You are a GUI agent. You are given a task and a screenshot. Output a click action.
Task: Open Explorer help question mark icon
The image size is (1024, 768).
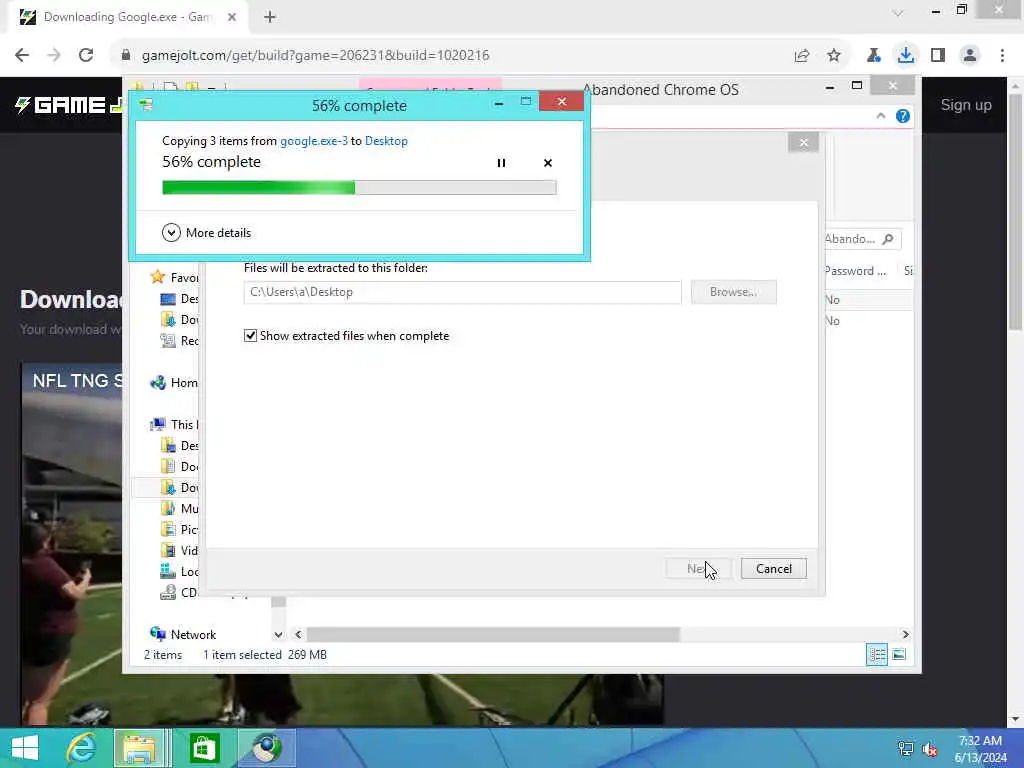pyautogui.click(x=903, y=116)
